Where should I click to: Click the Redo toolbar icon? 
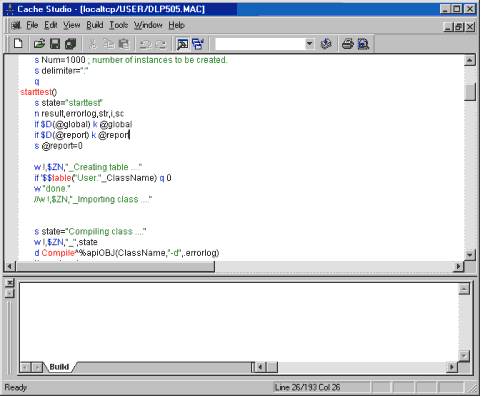click(161, 44)
